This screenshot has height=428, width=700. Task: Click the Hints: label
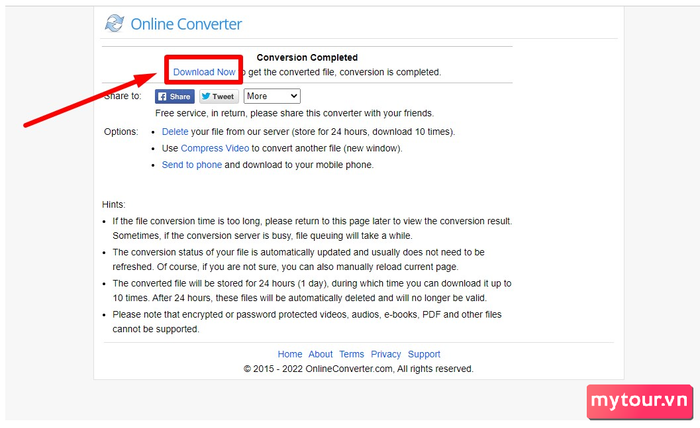click(x=113, y=204)
